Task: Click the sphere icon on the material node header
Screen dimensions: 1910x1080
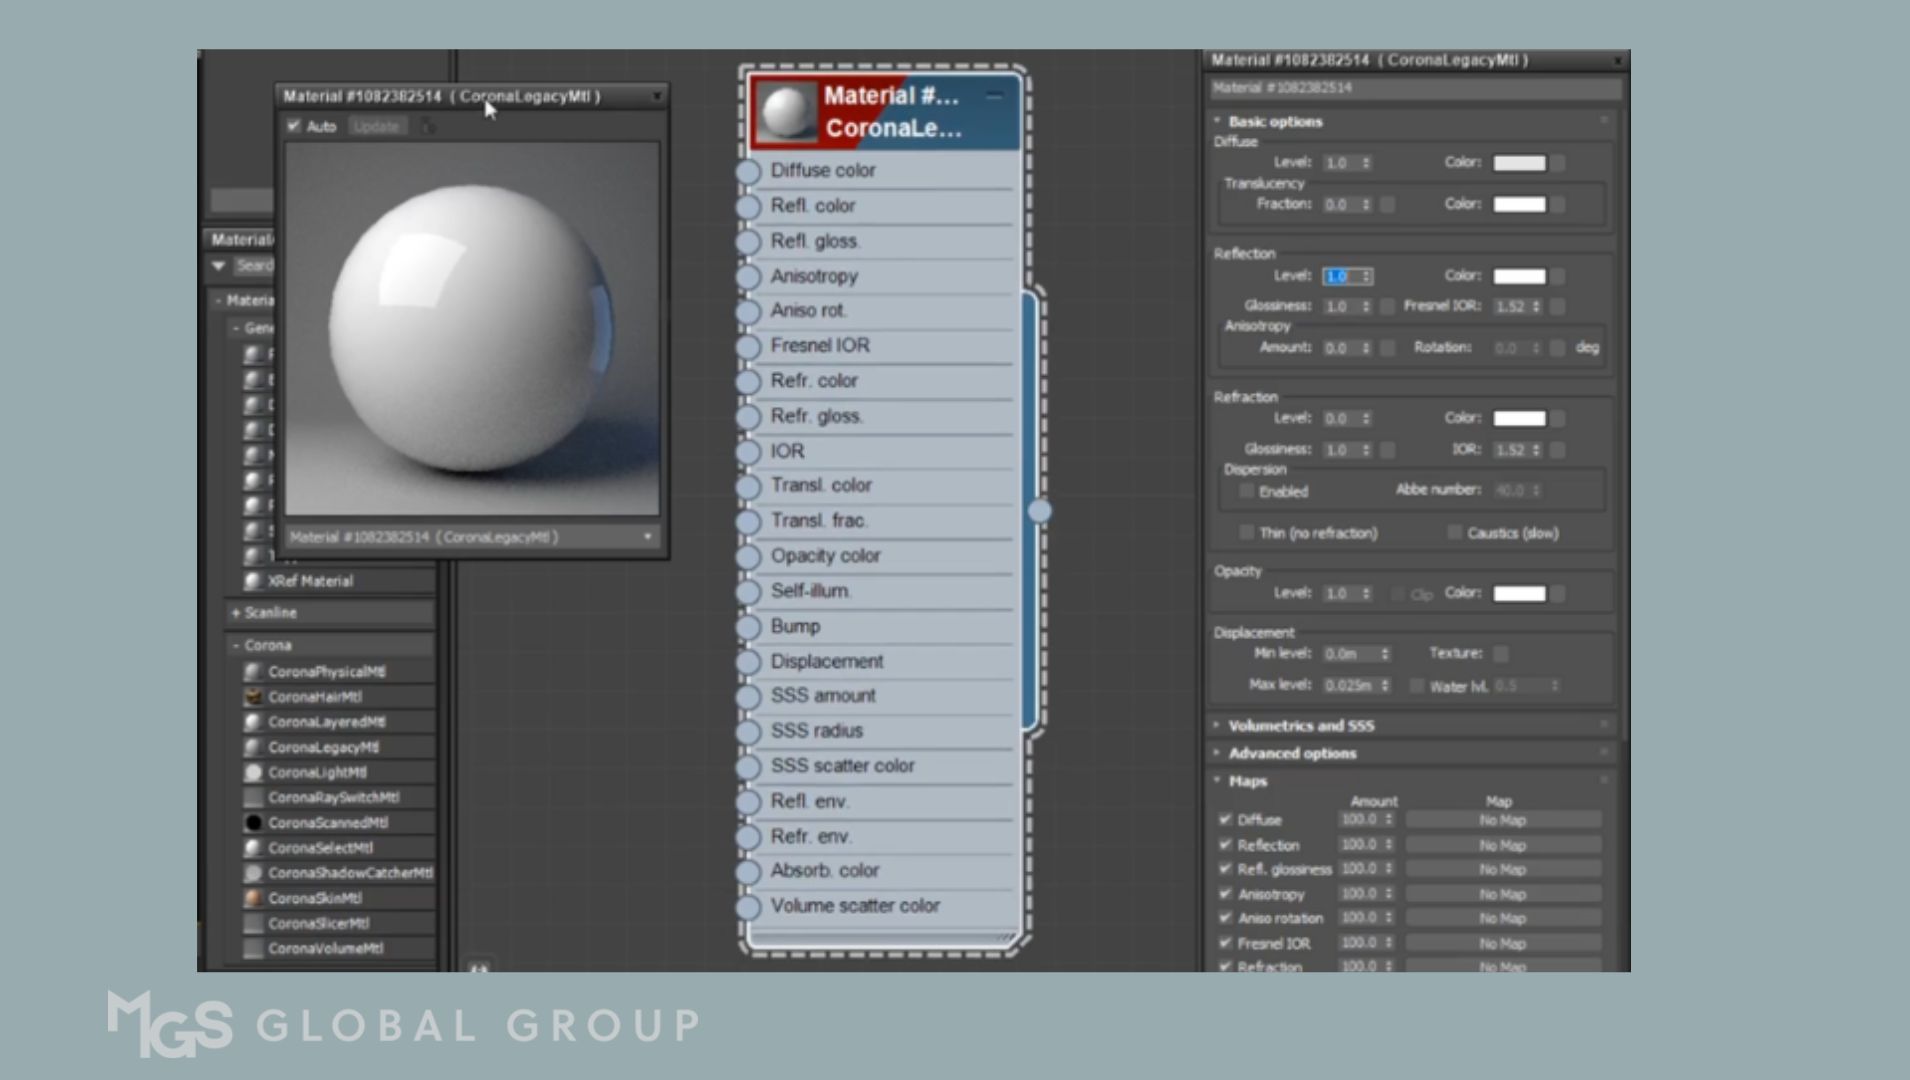Action: point(785,112)
